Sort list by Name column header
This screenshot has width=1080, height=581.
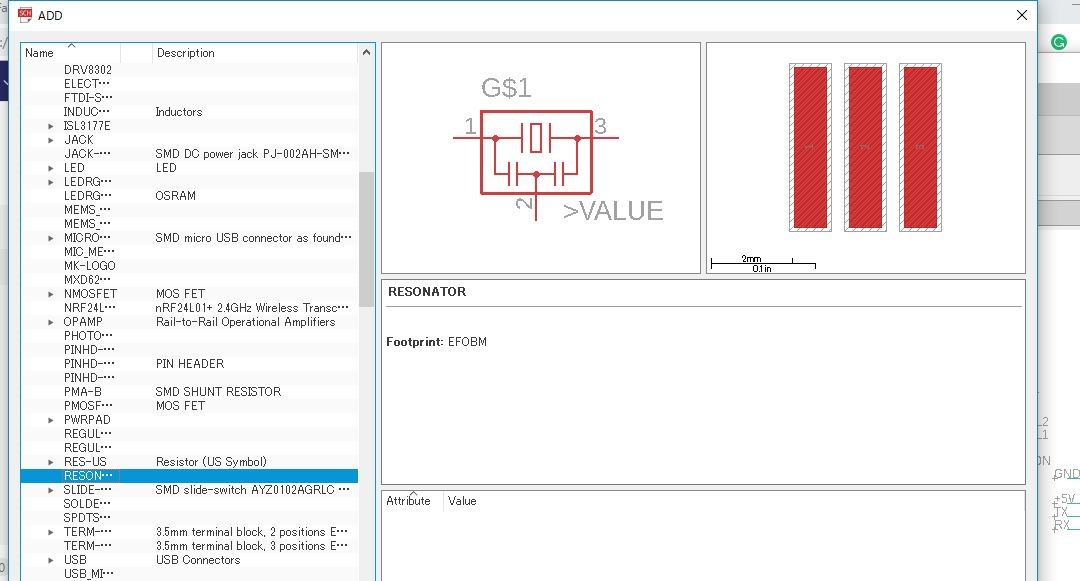(71, 53)
